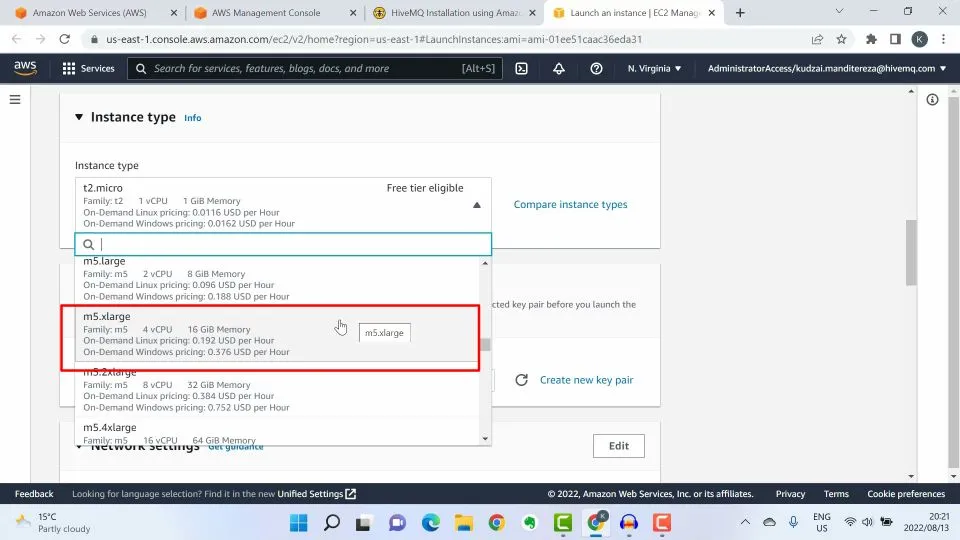Click the Services menu label
This screenshot has height=540, width=960.
tap(97, 69)
